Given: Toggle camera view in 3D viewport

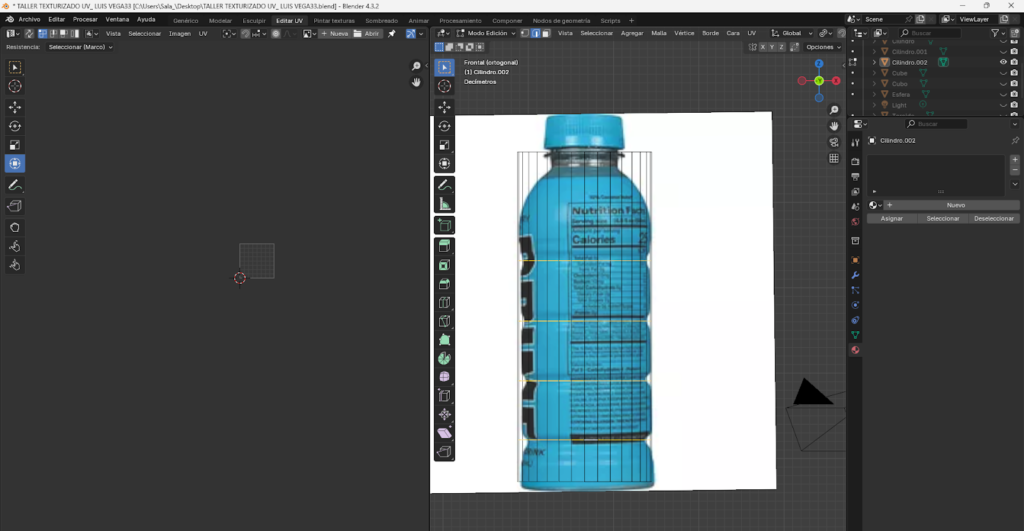Looking at the screenshot, I should 834,142.
